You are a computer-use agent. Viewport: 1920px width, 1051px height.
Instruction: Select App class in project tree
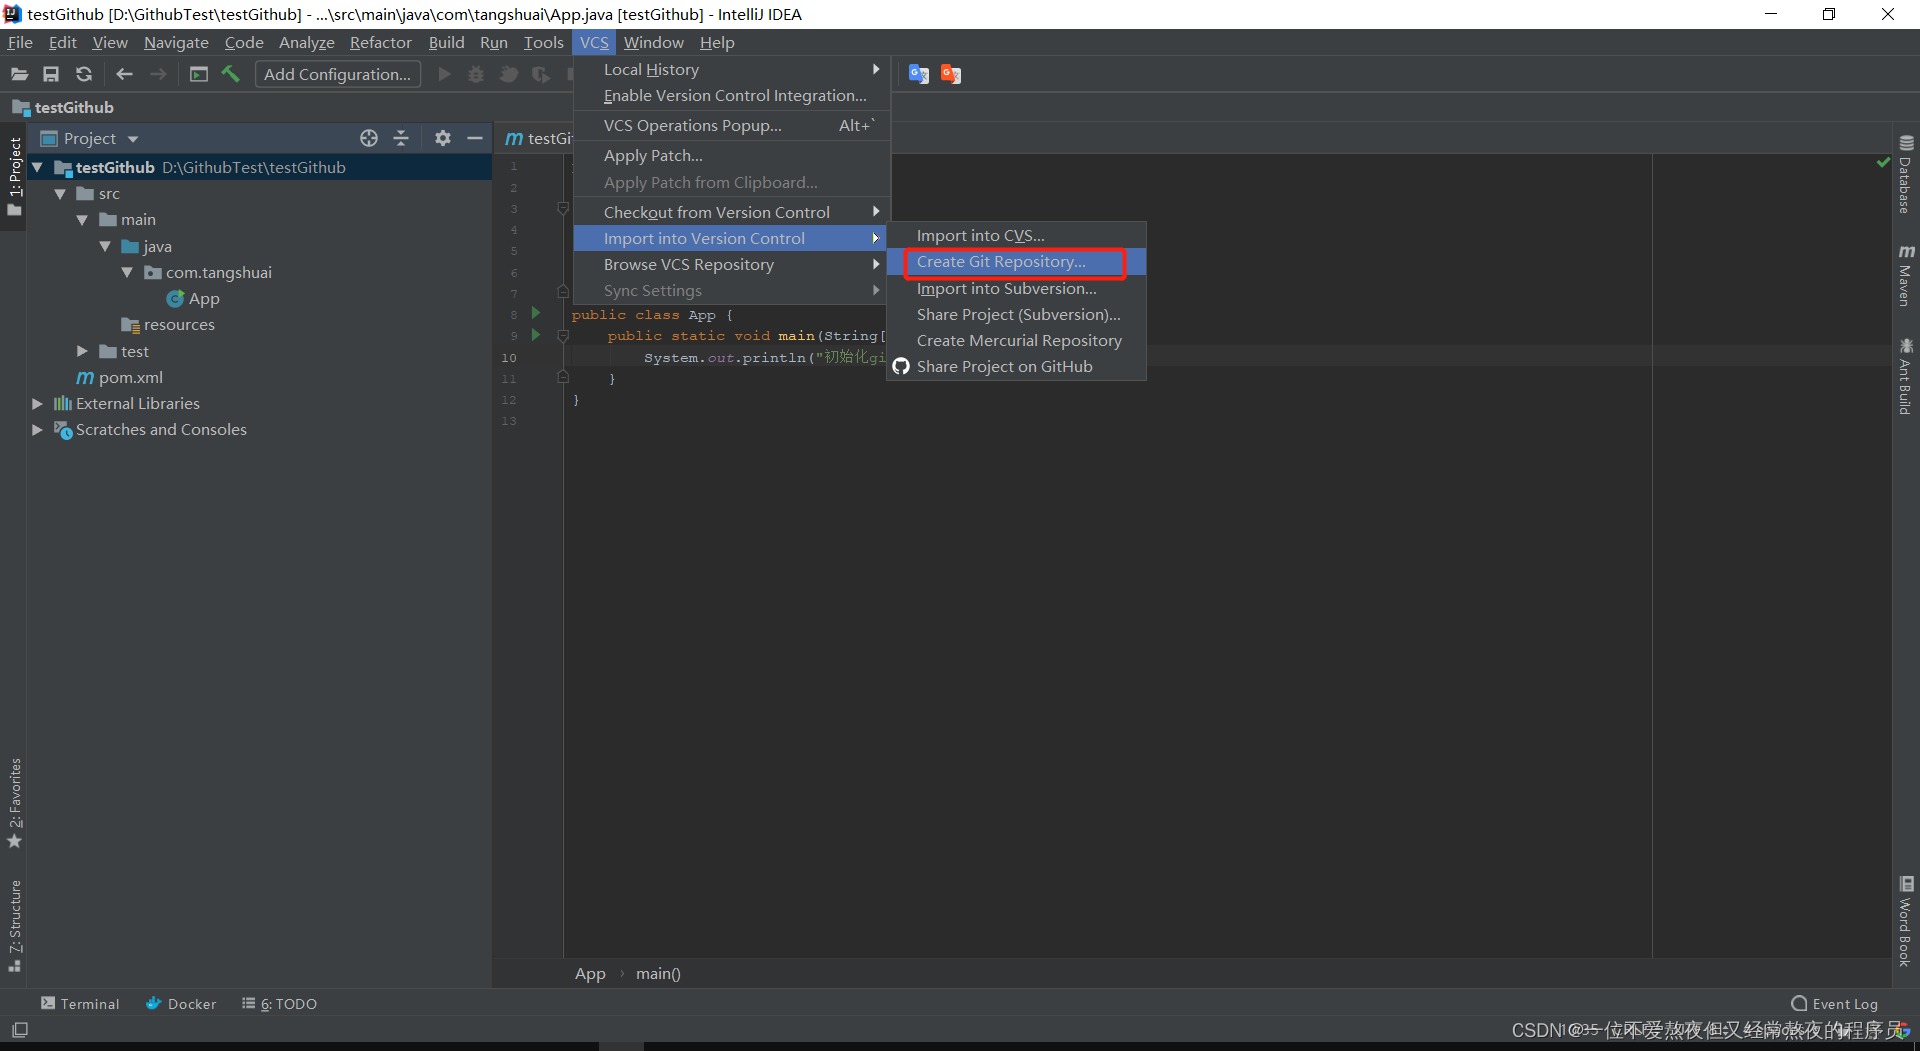click(194, 298)
